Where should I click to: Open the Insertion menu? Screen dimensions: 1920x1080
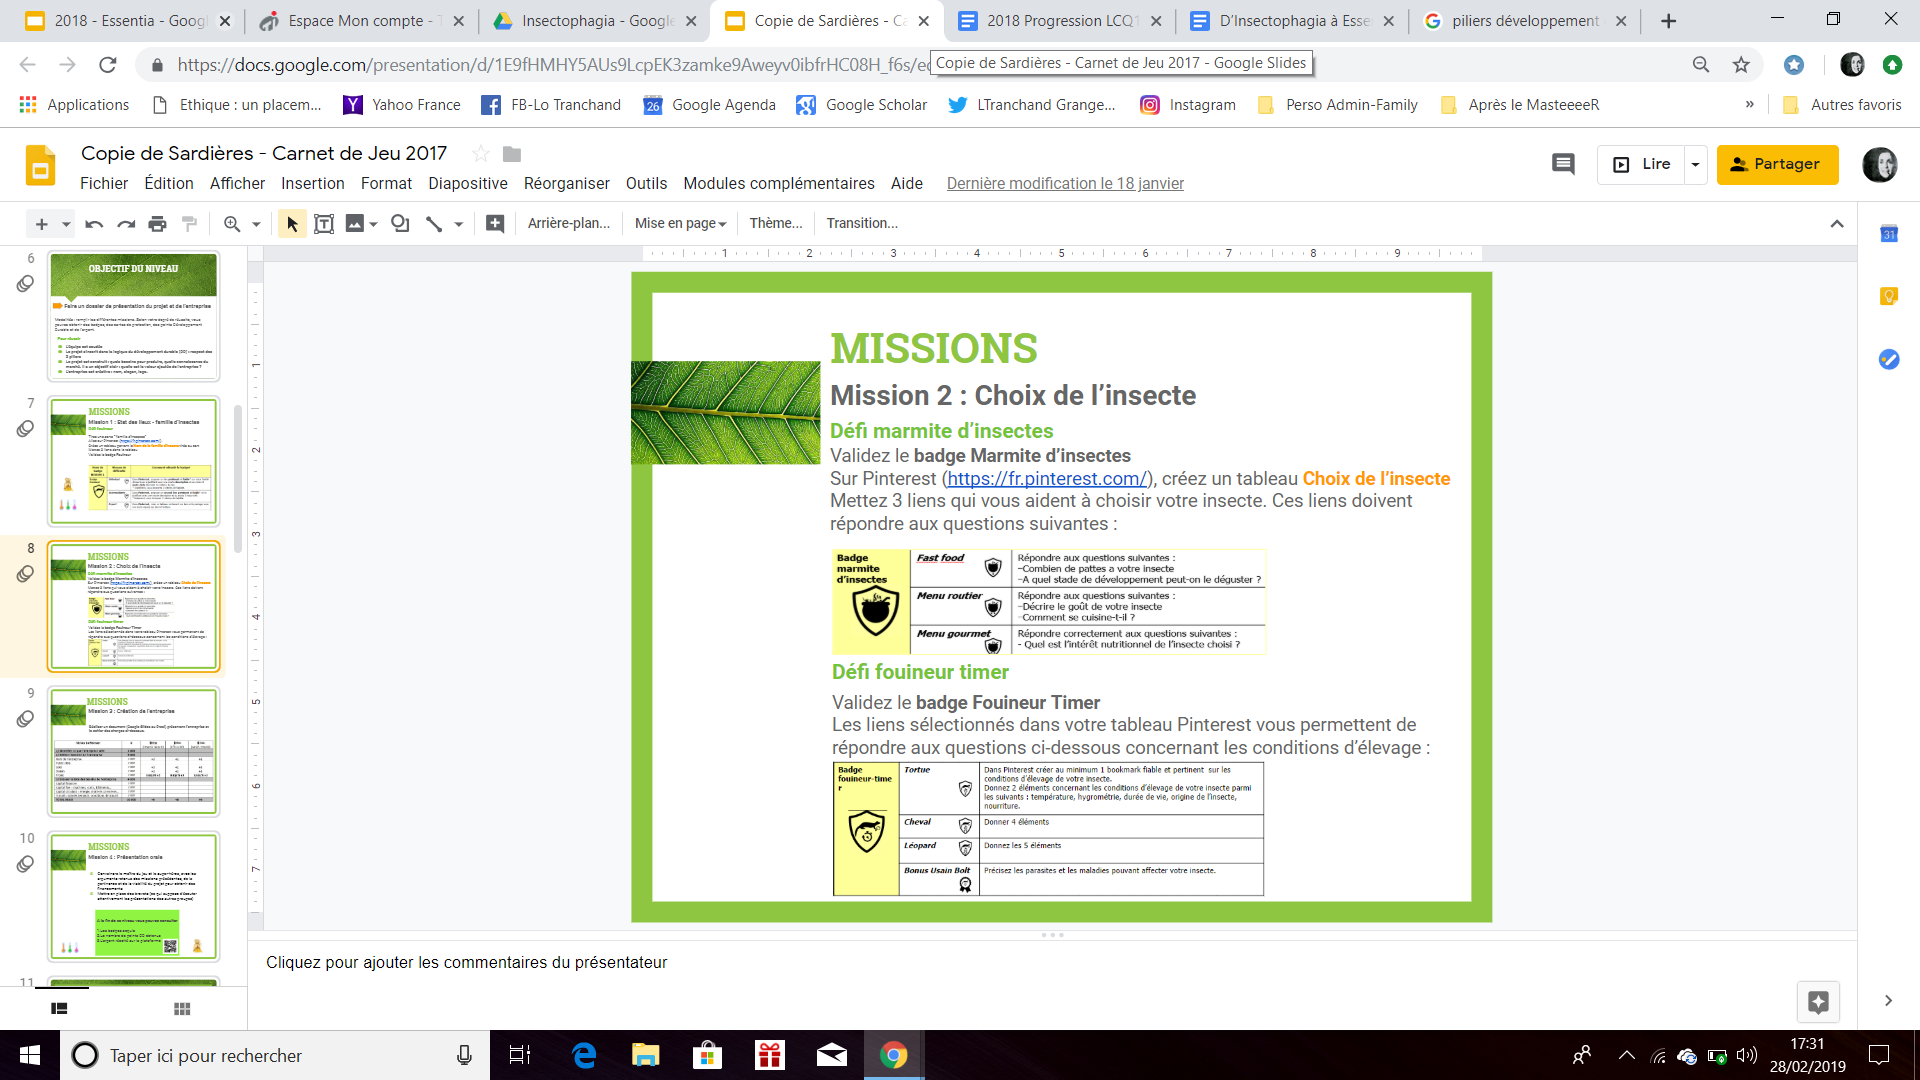[312, 183]
